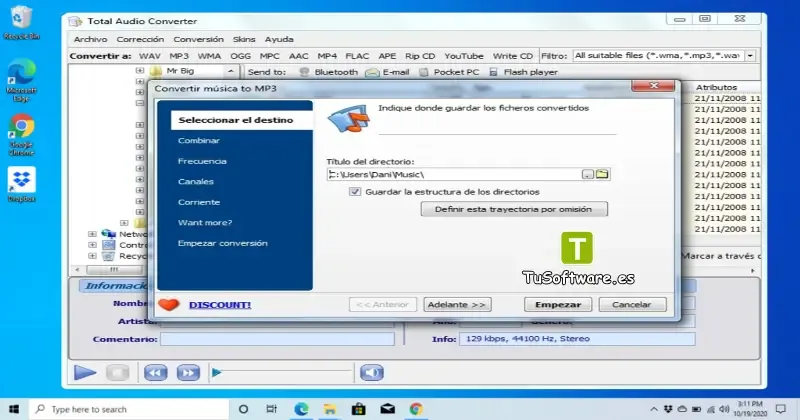
Task: Convert to FLAC format button
Action: (x=357, y=56)
